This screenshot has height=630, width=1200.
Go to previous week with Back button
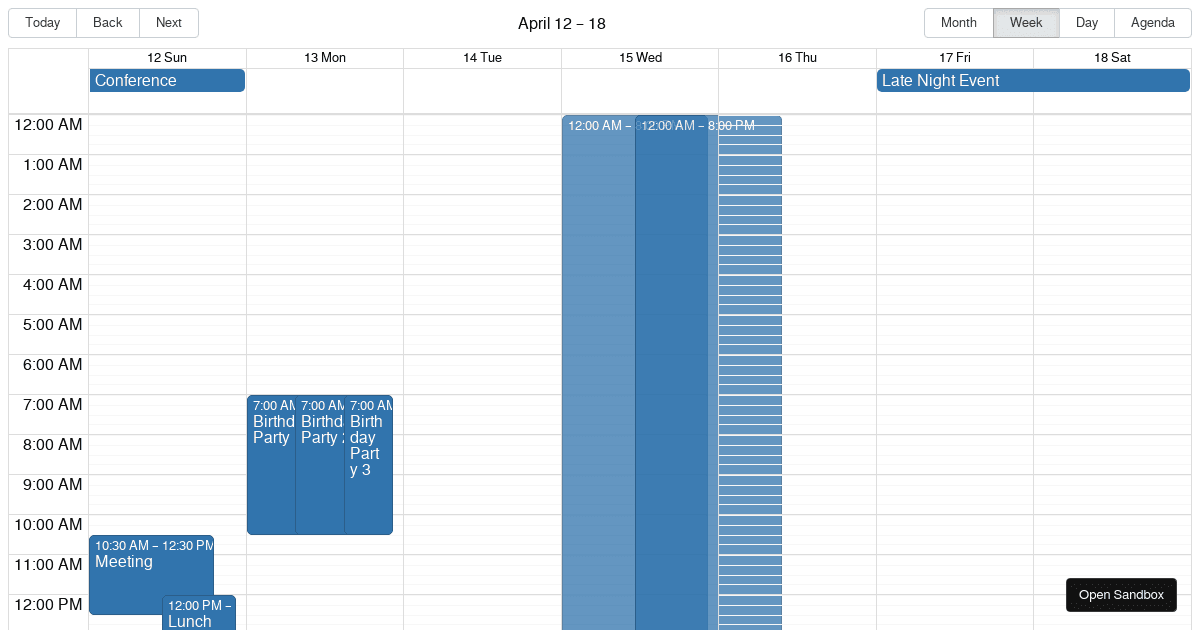107,22
